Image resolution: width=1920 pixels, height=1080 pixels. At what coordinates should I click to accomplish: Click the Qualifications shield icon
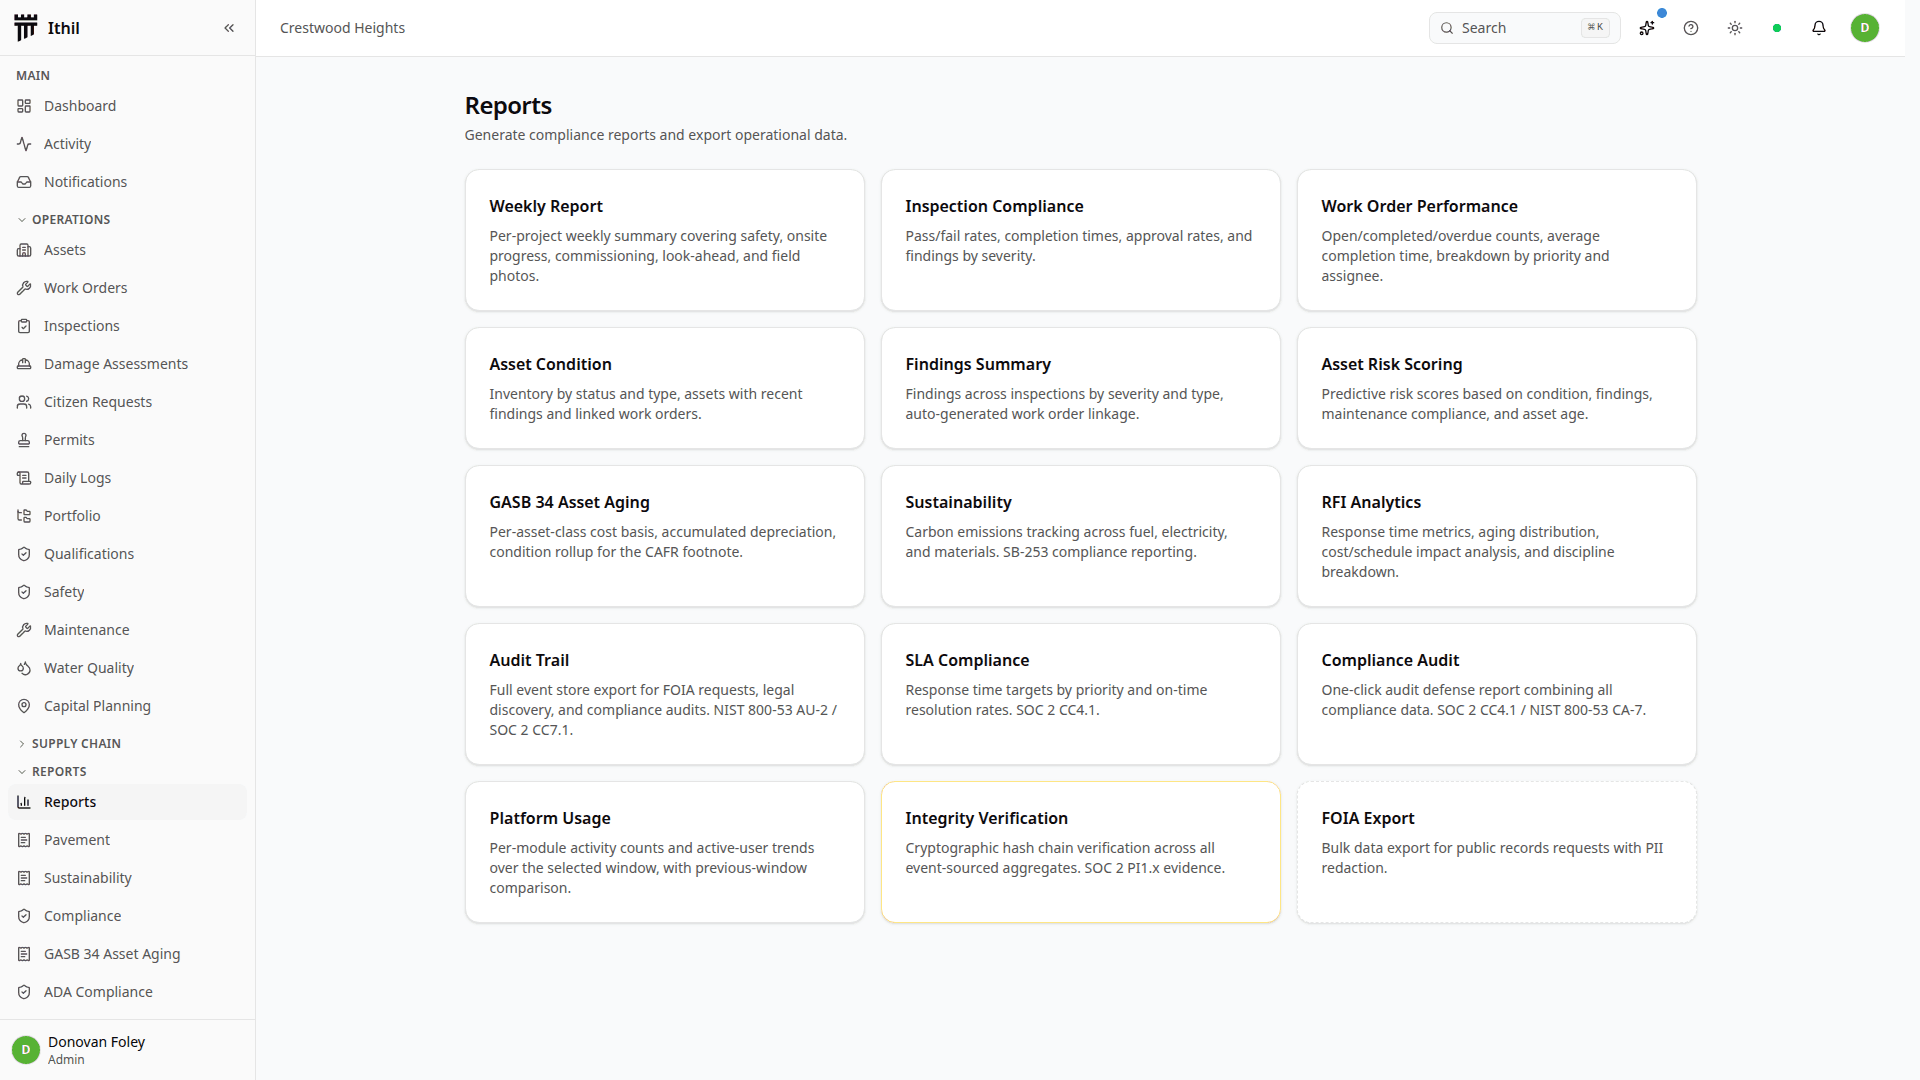[x=24, y=554]
